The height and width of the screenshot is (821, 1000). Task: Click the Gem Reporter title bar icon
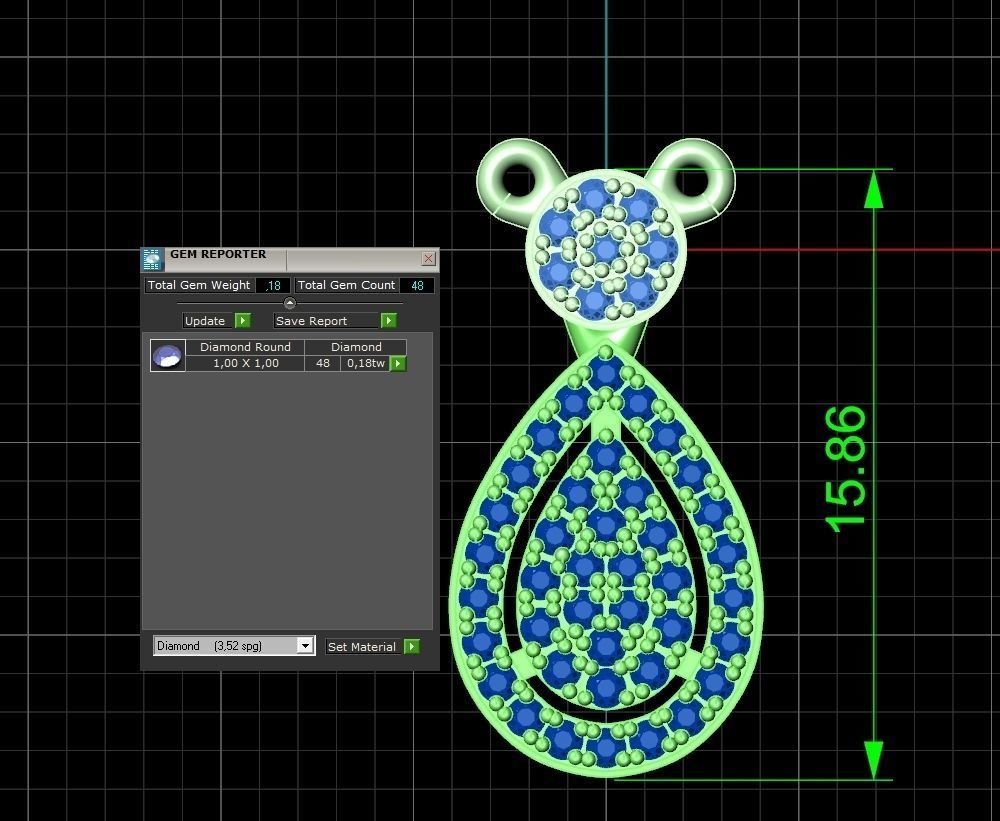click(152, 260)
